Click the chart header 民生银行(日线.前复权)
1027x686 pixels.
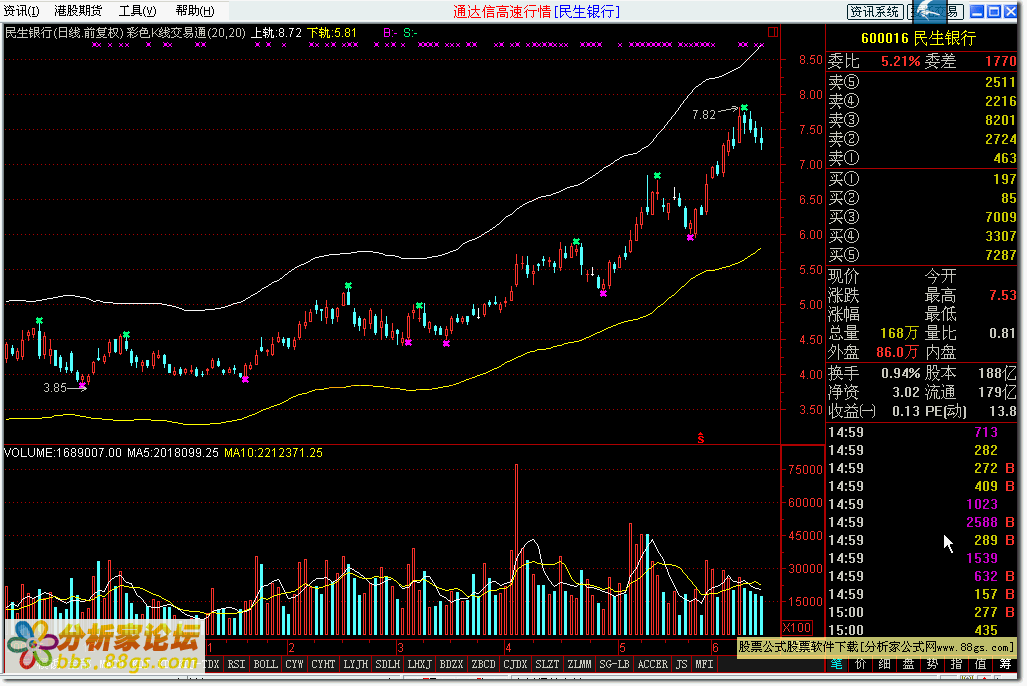point(64,33)
